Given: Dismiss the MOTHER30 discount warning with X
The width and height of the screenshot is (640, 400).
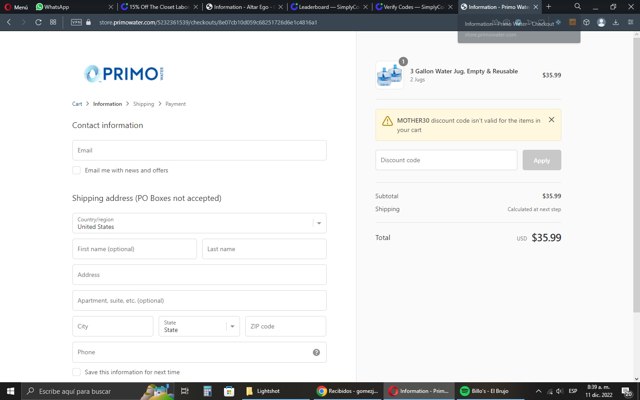Looking at the screenshot, I should click(551, 120).
